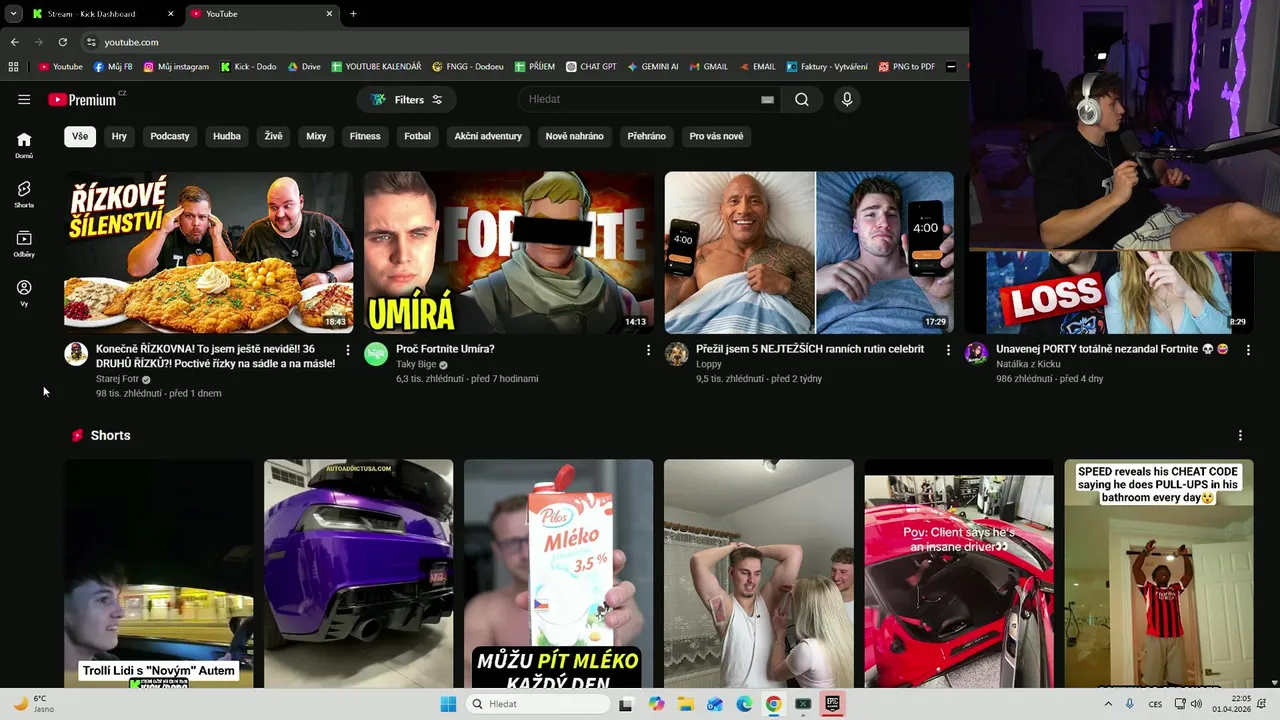Image resolution: width=1280 pixels, height=720 pixels.
Task: Open the Filters dropdown button
Action: point(406,99)
